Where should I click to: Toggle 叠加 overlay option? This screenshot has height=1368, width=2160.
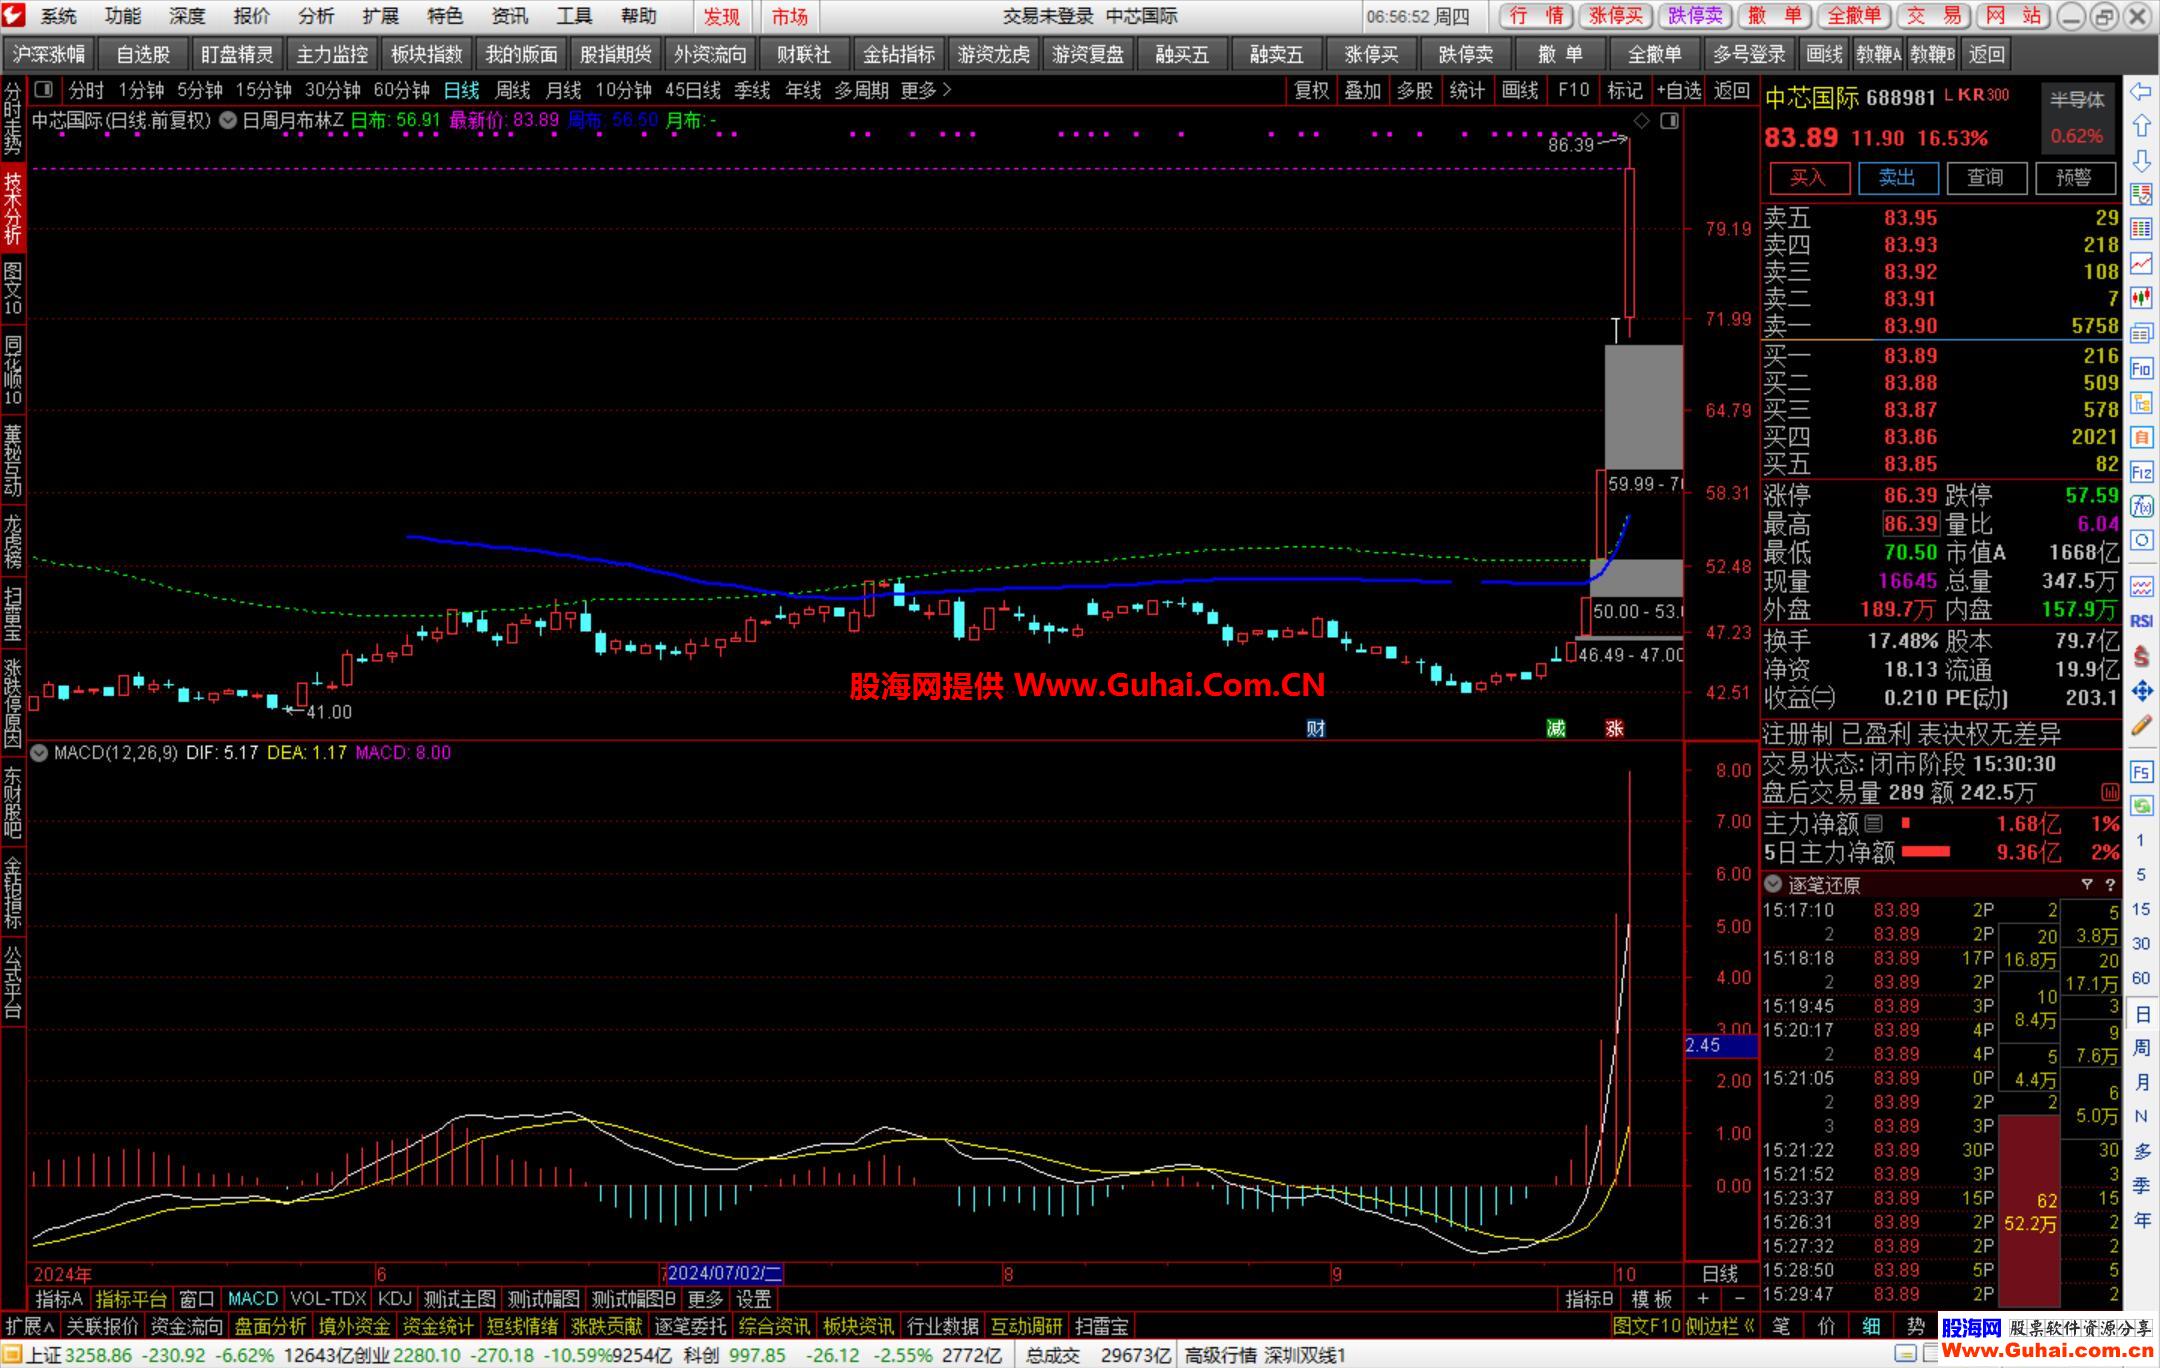click(1362, 91)
